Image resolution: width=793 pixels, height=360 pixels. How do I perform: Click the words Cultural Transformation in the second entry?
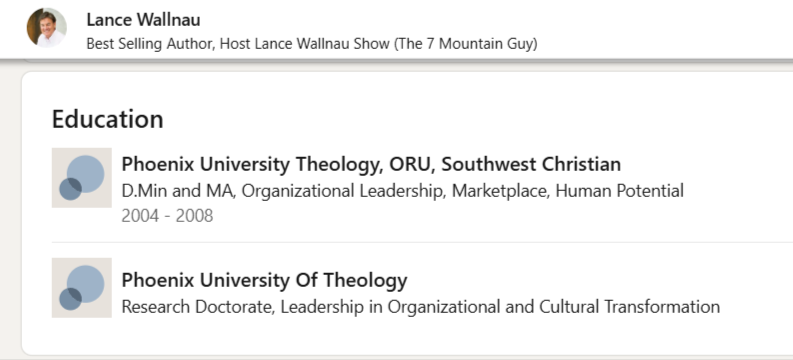coord(630,307)
